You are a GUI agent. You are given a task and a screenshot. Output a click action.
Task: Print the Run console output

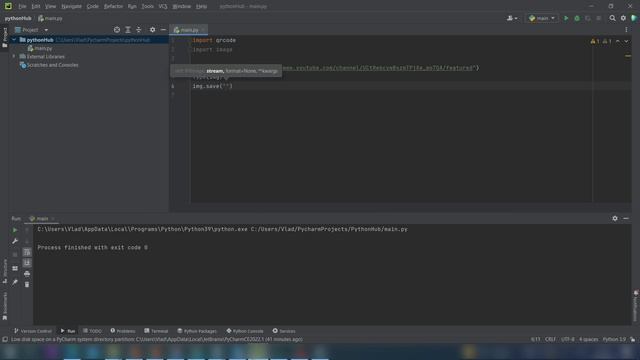click(x=27, y=274)
